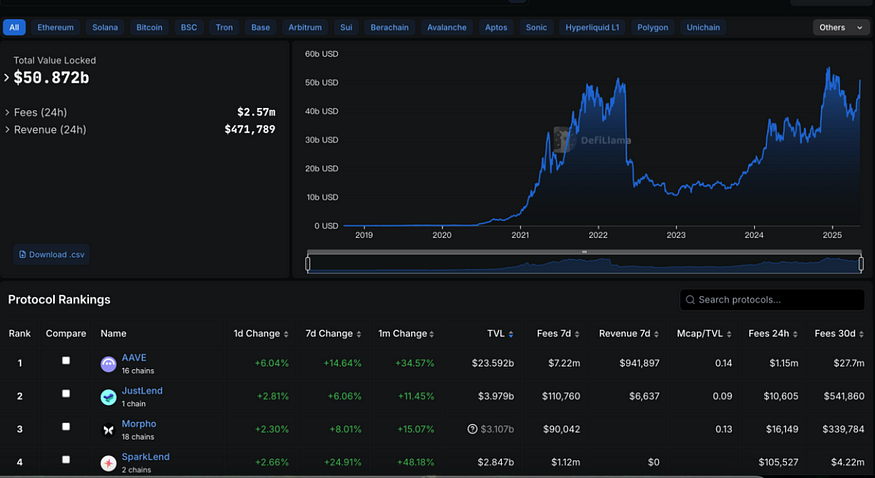Click the Morpho butterfly logo icon
Image resolution: width=875 pixels, height=478 pixels.
click(x=108, y=430)
